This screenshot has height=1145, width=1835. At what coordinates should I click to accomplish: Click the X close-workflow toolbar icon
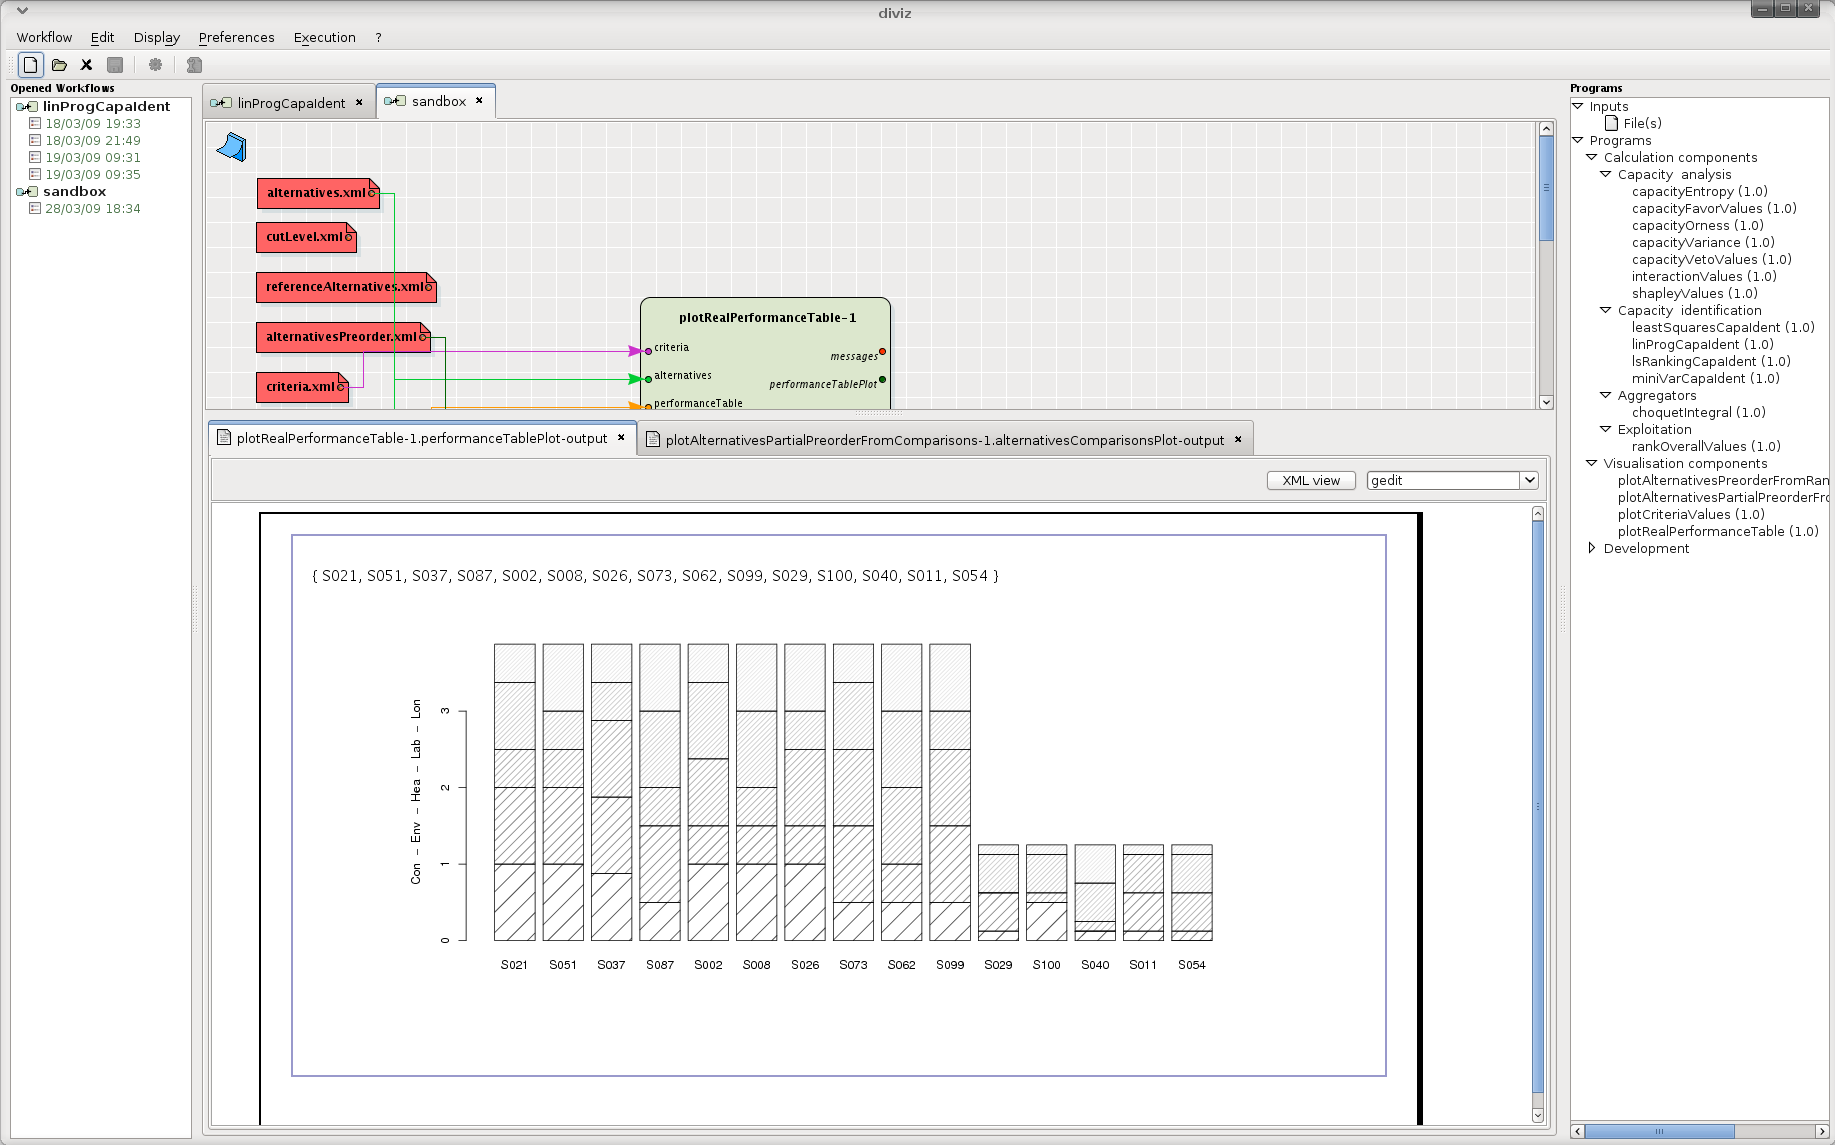point(87,65)
